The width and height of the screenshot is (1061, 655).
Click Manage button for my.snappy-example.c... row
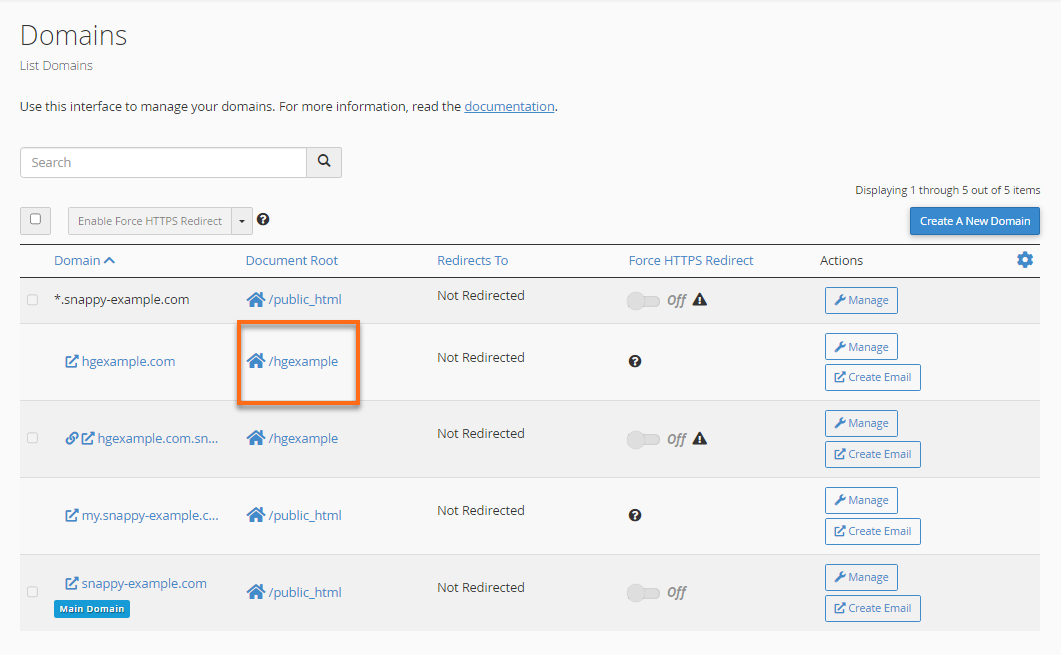tap(861, 500)
